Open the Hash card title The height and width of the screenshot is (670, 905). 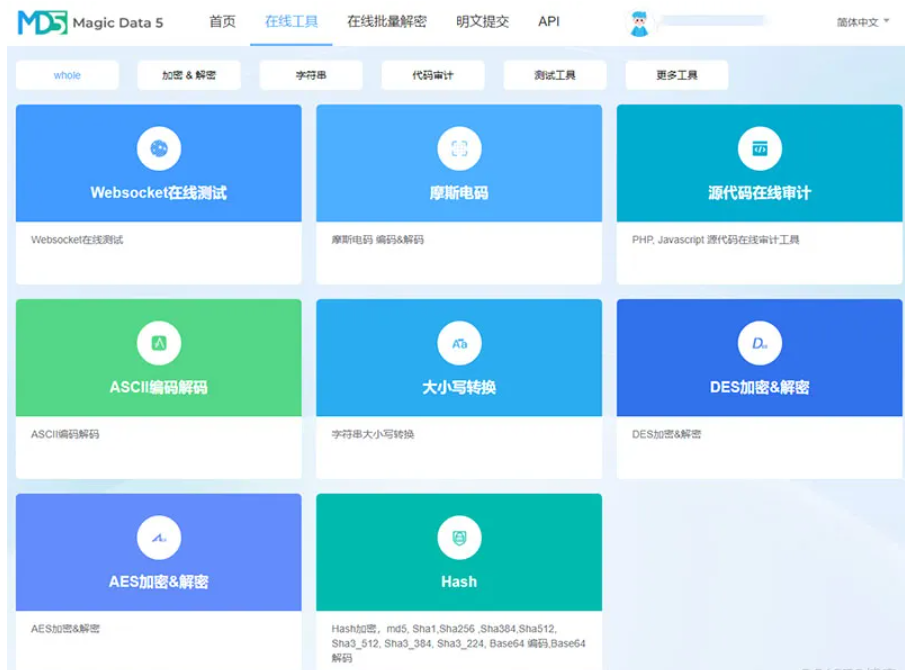pyautogui.click(x=459, y=581)
